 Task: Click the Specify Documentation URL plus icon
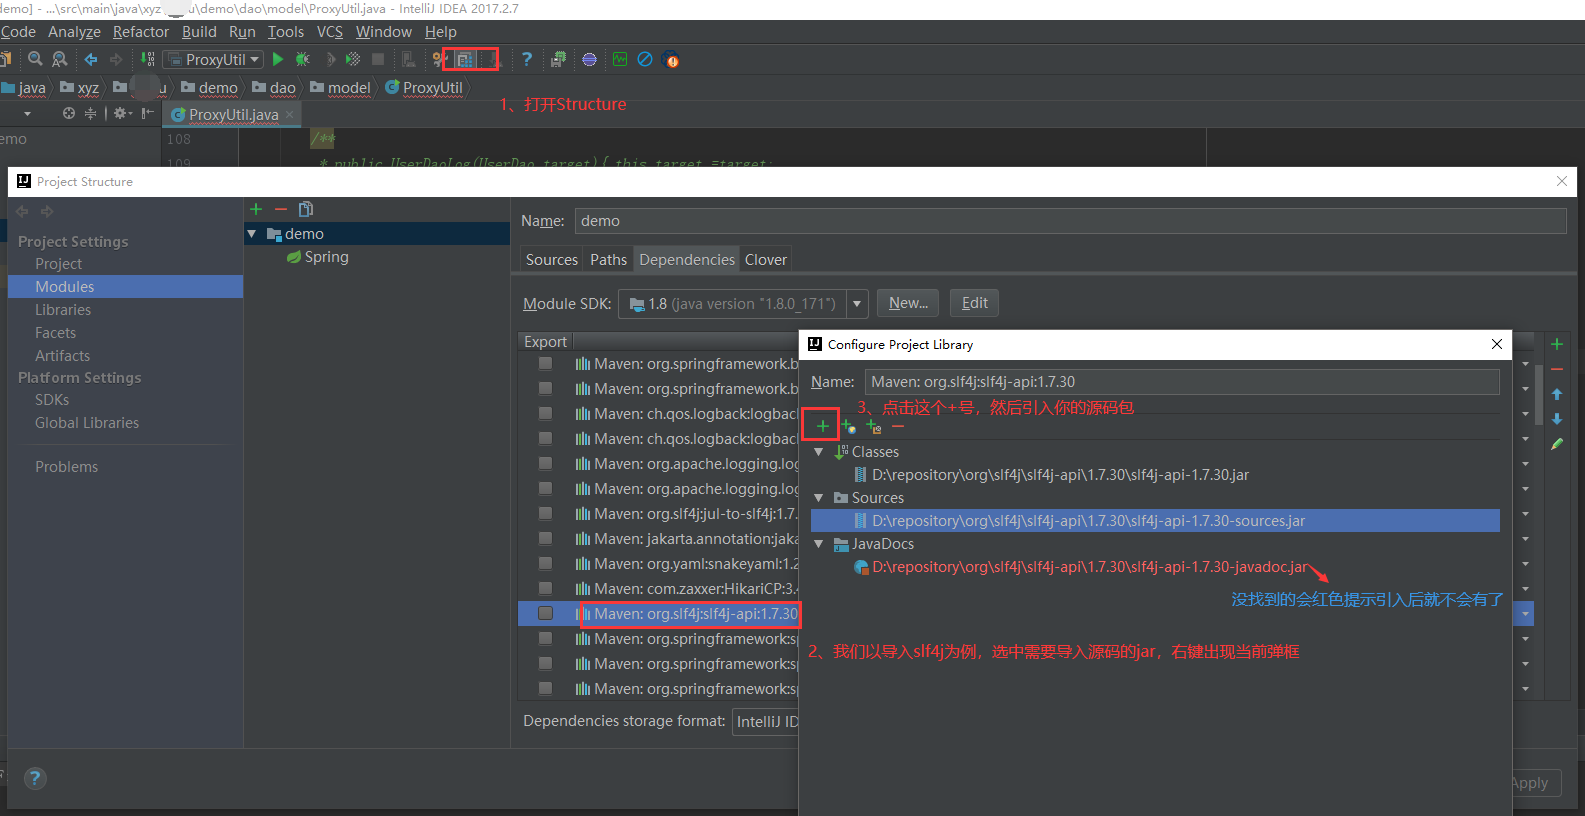click(x=849, y=426)
